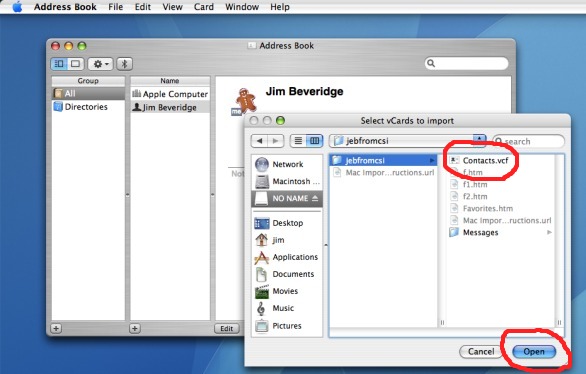Expand the Messages folder arrow
The image size is (586, 374).
[549, 232]
